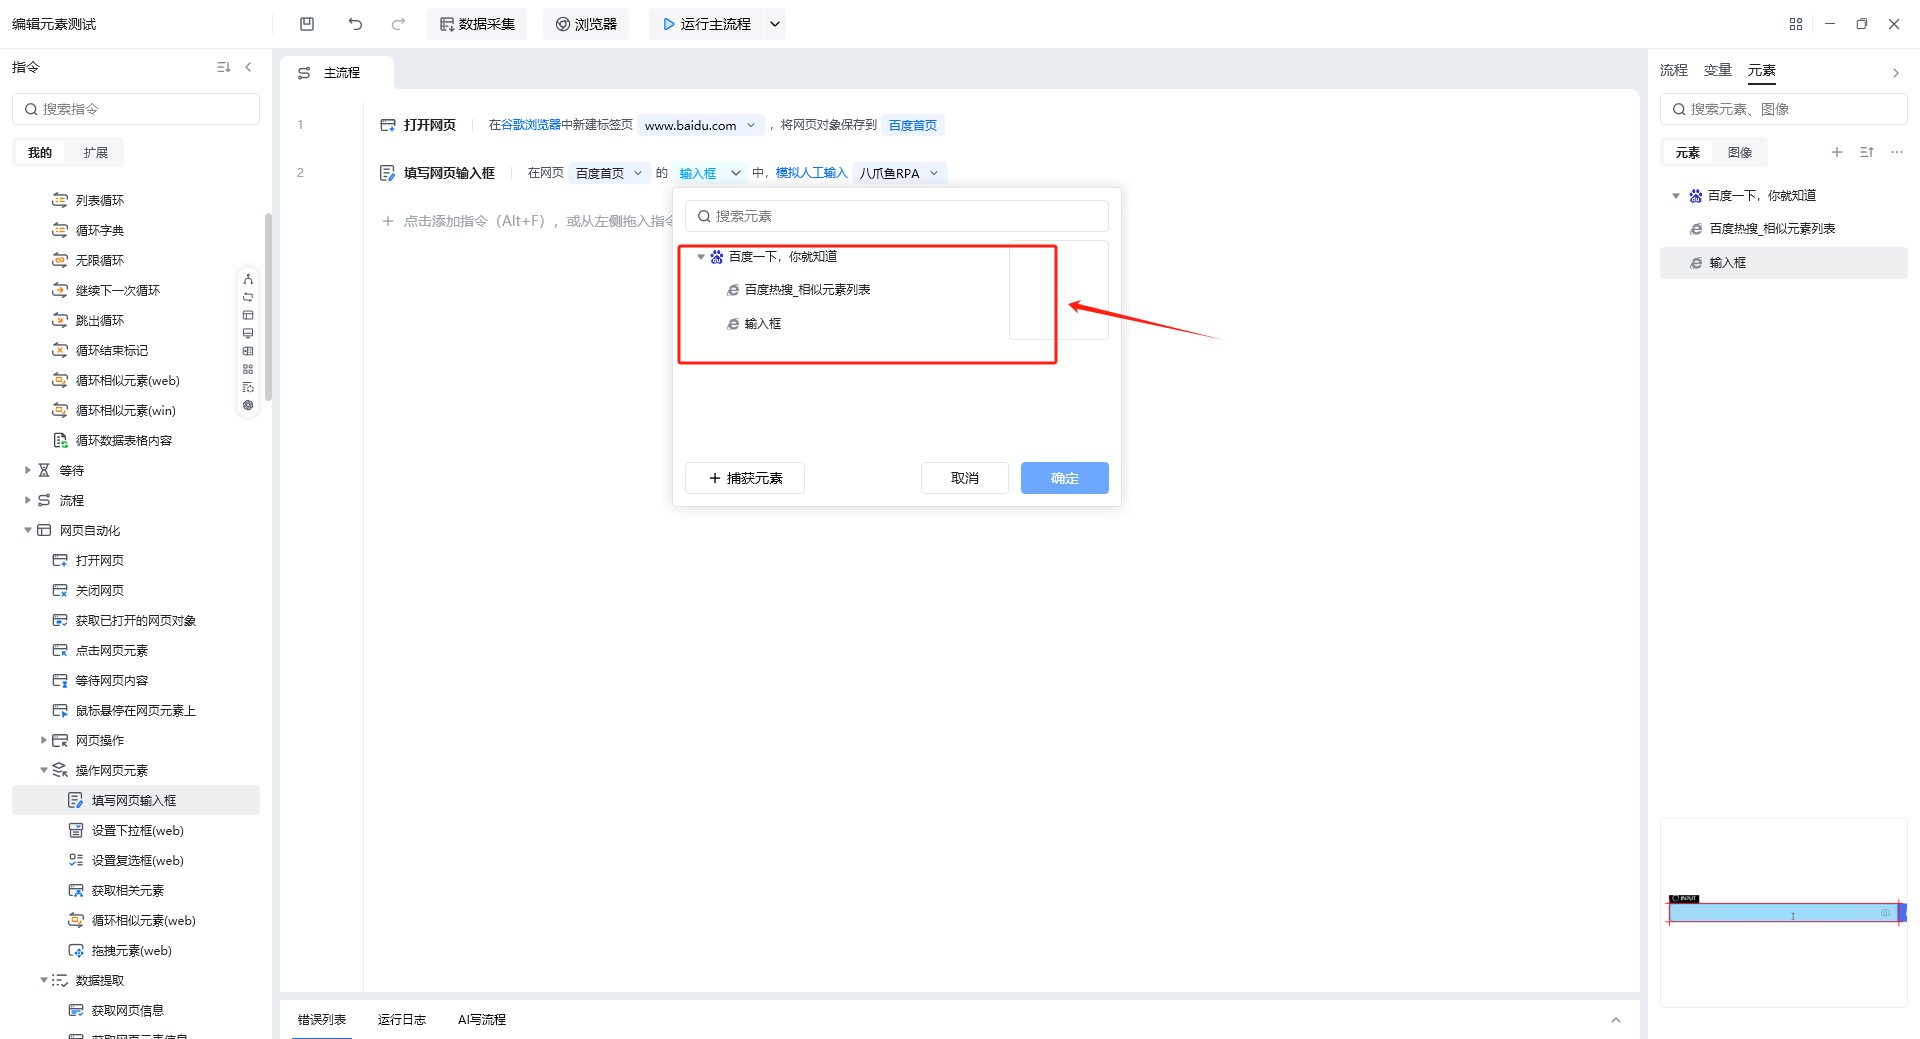Focus the 搜索指令 search field
The image size is (1920, 1039).
click(x=136, y=109)
